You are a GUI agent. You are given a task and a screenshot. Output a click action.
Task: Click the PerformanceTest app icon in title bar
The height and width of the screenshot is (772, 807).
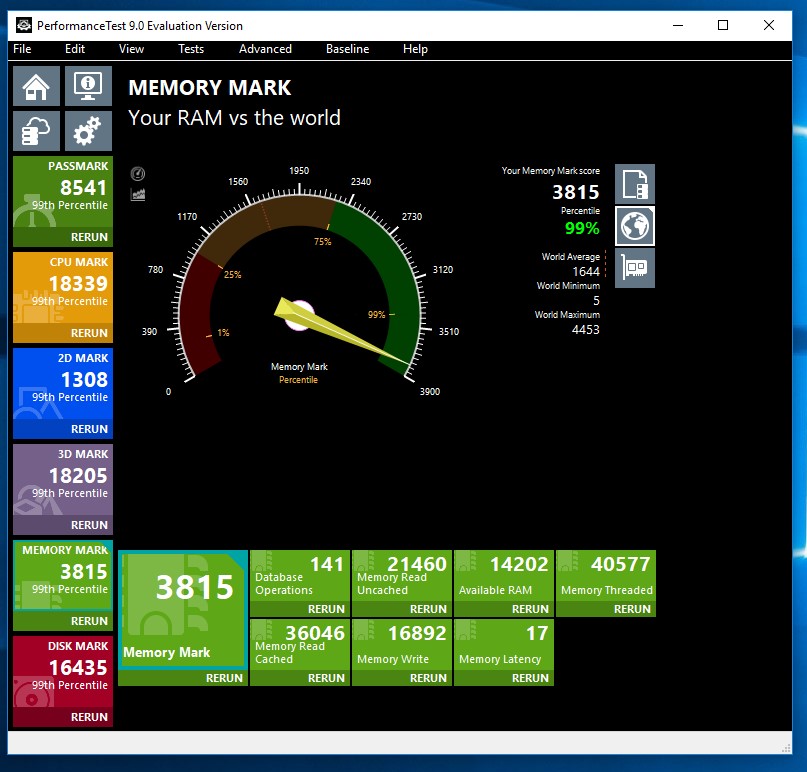[24, 25]
